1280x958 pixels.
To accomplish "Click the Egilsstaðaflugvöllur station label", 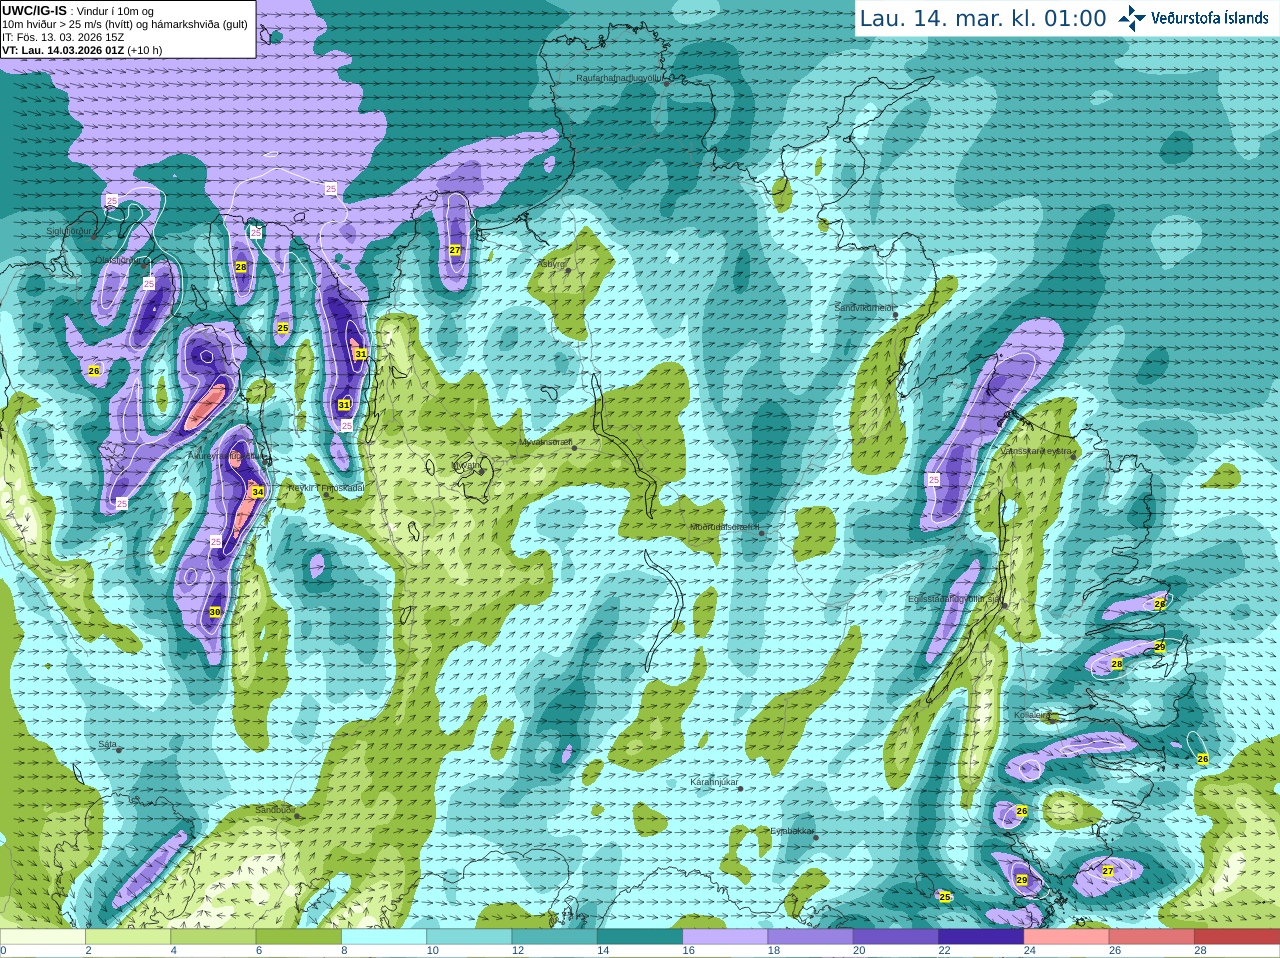I will tap(955, 599).
